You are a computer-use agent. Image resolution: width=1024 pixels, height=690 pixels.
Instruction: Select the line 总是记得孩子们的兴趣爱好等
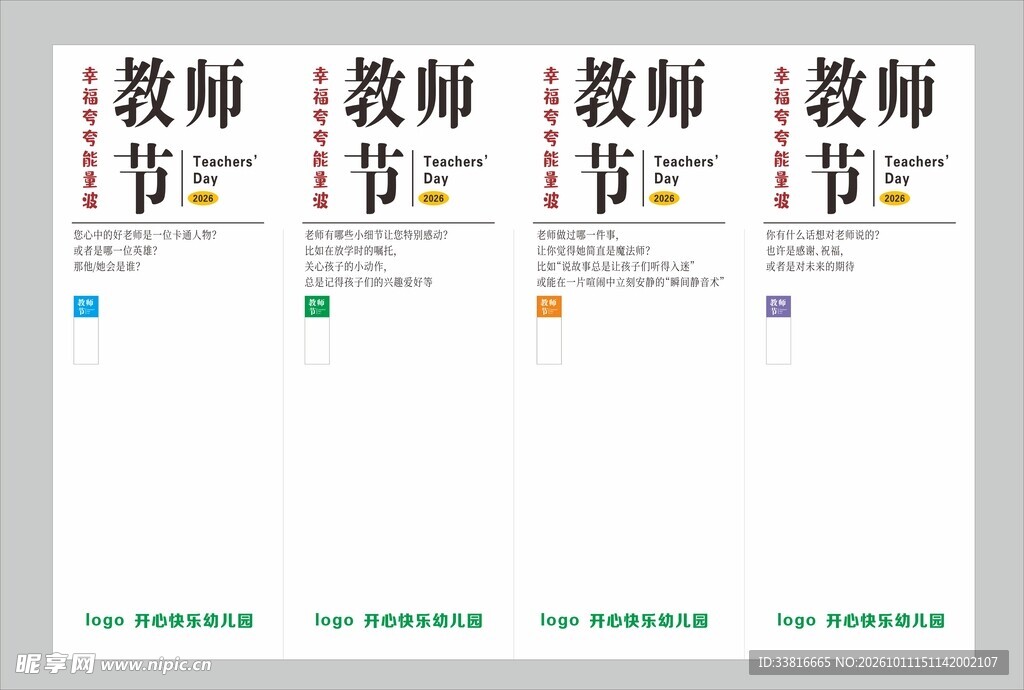click(368, 282)
